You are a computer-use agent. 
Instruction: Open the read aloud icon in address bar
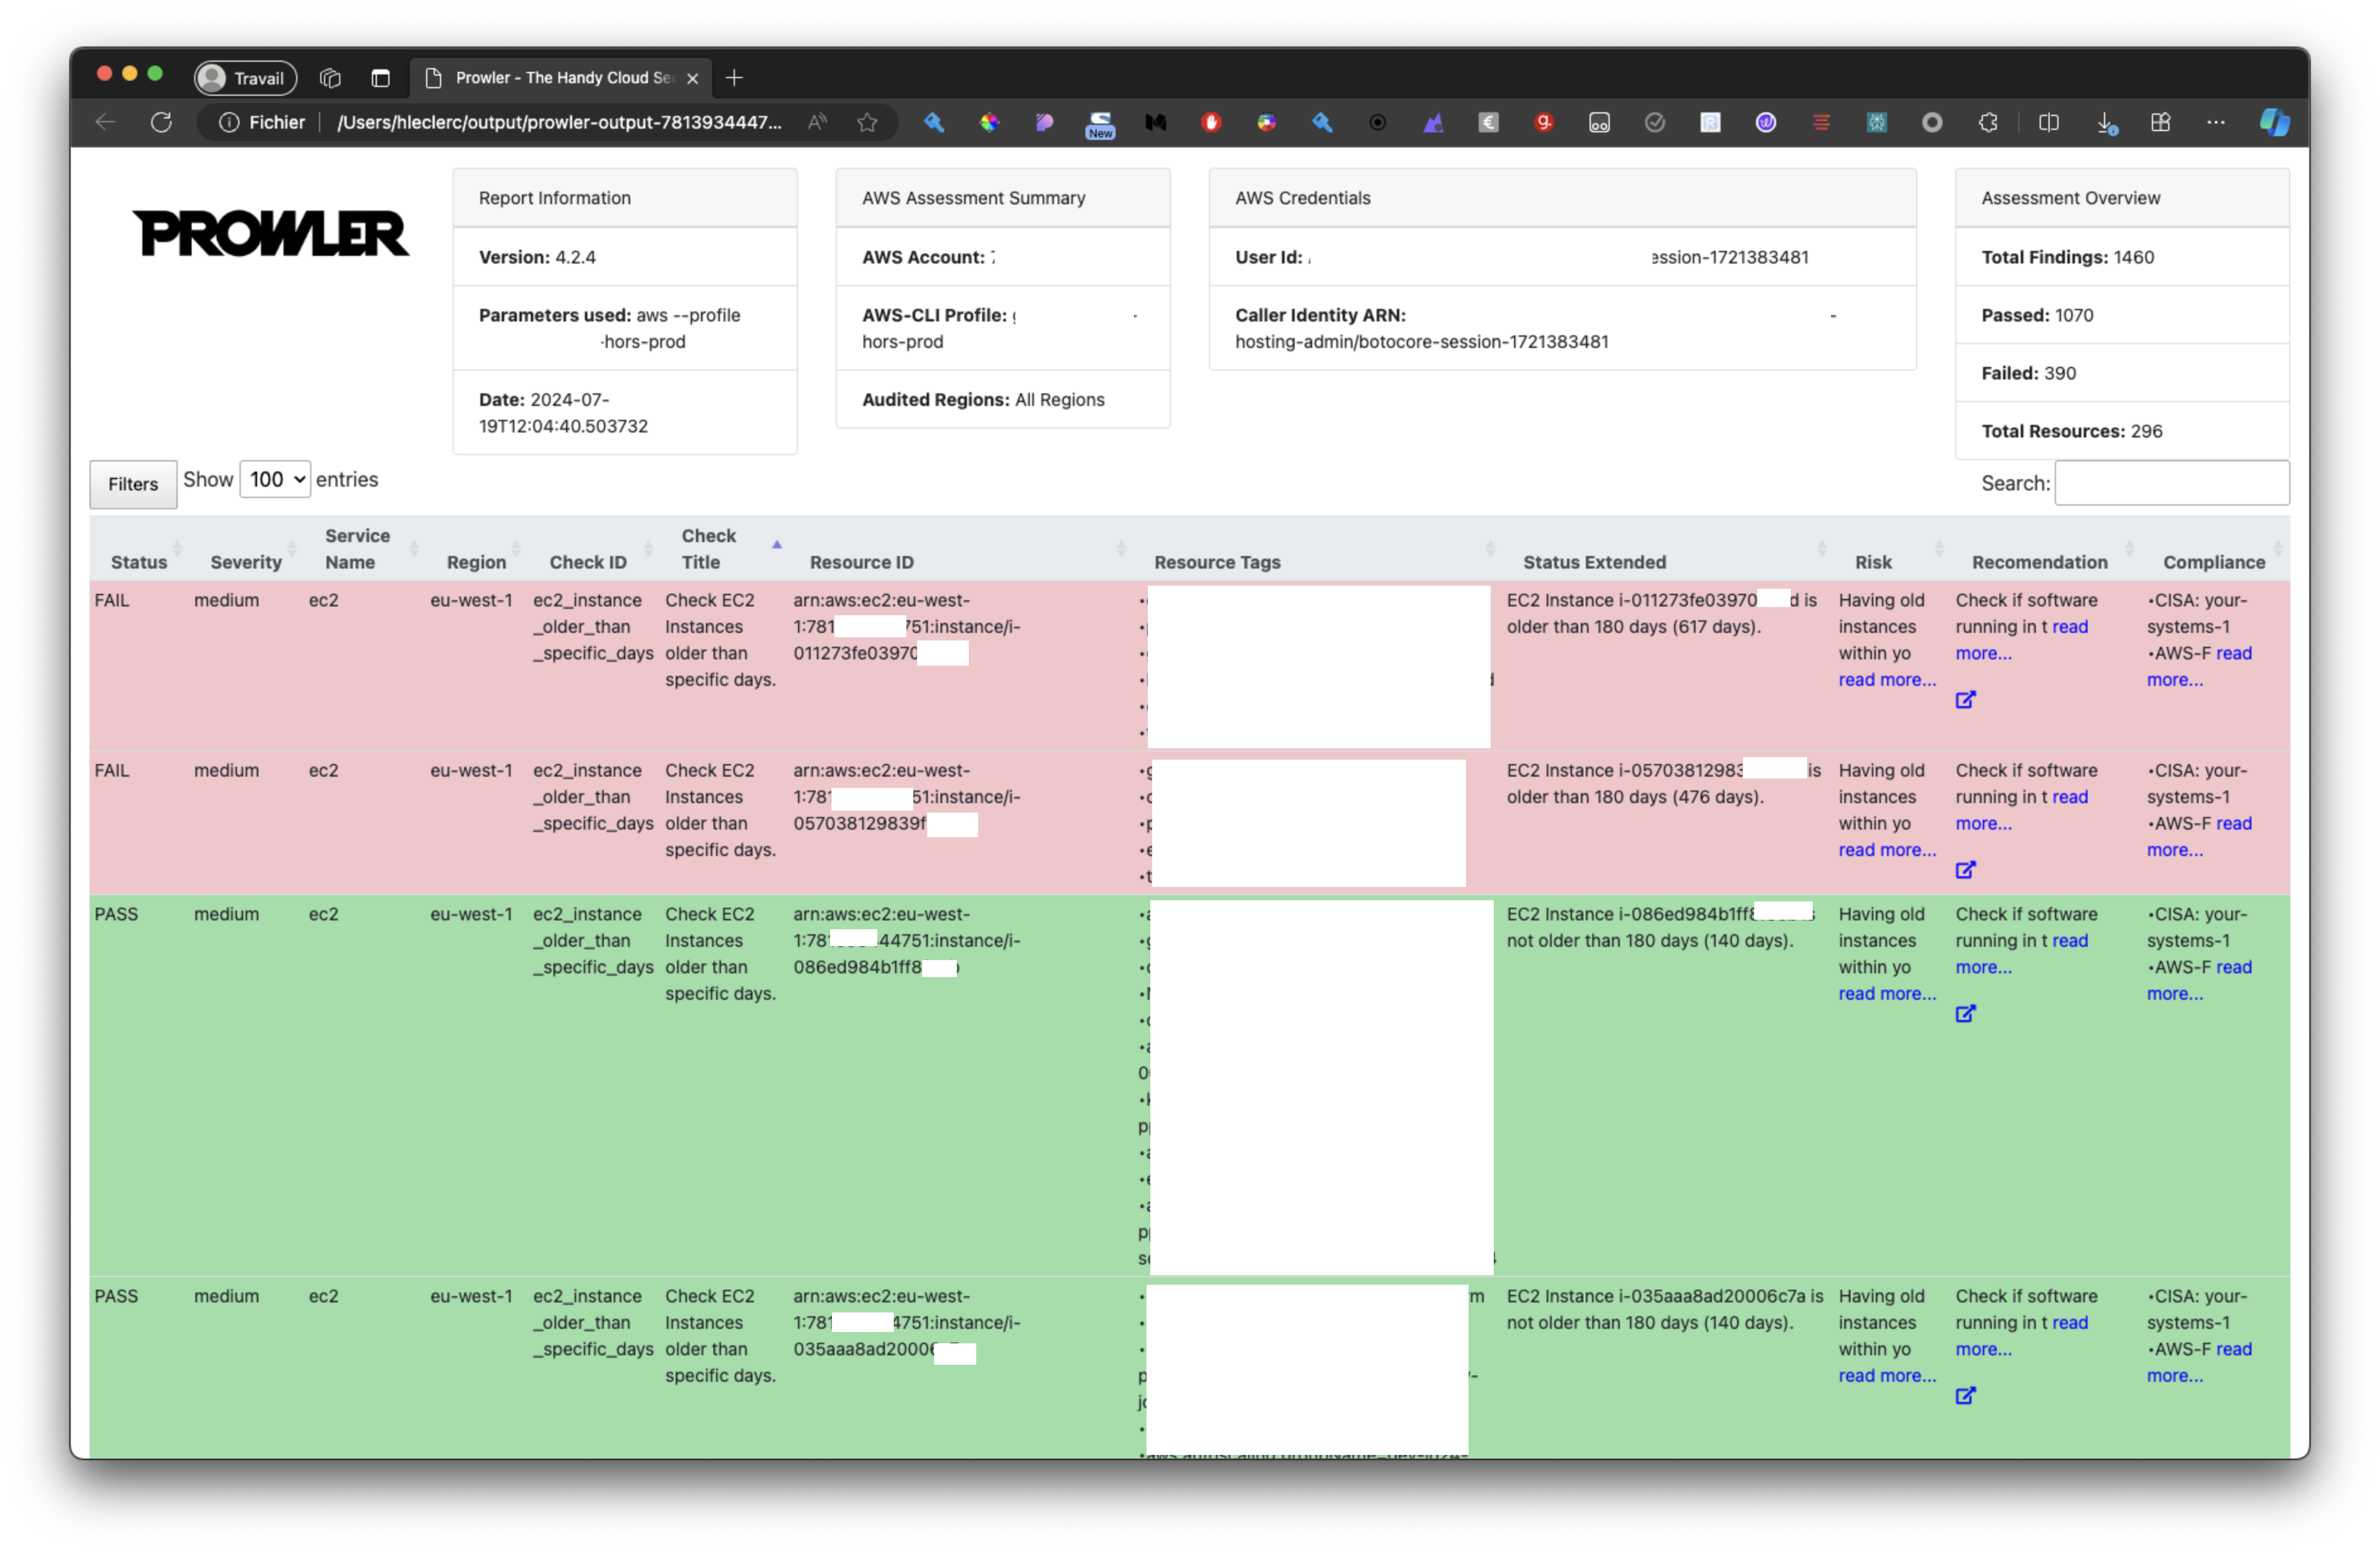point(817,122)
